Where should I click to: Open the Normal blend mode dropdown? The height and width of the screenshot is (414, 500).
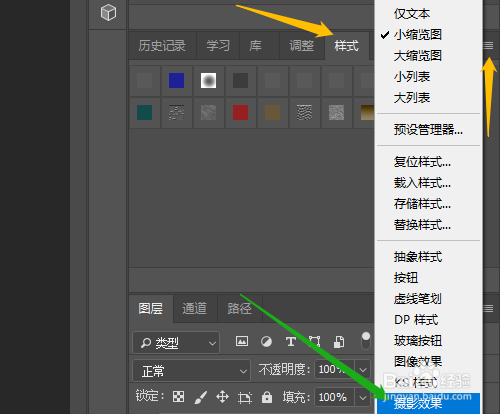pyautogui.click(x=192, y=370)
